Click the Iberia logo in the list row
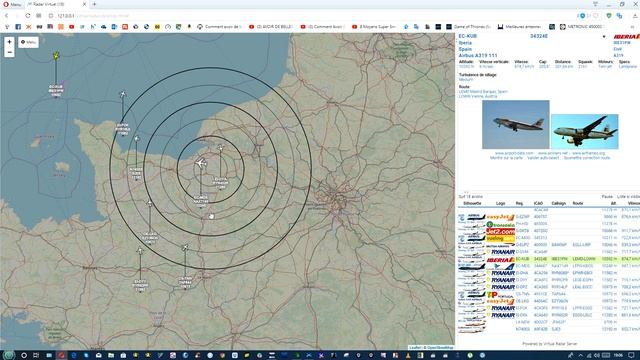The height and width of the screenshot is (360, 640). (500, 260)
